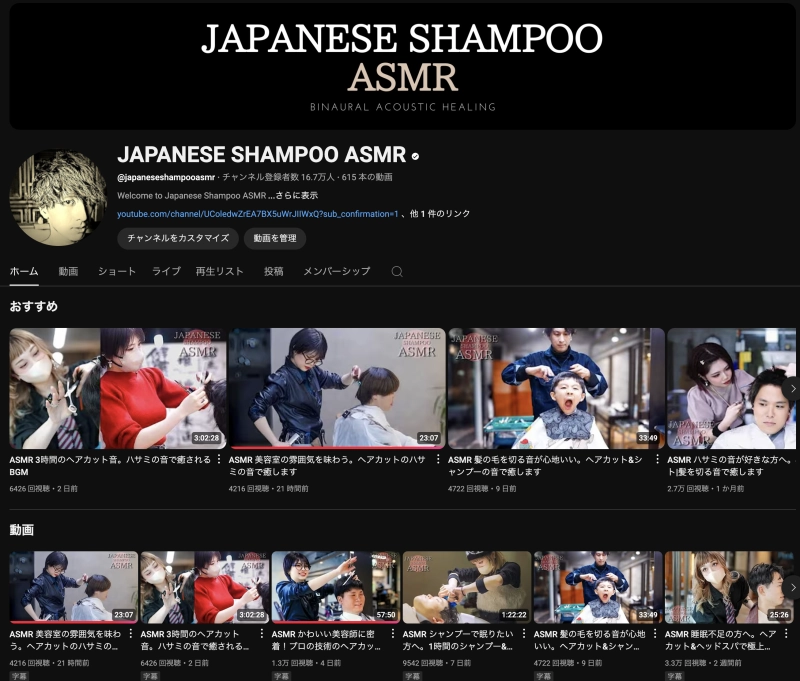This screenshot has width=800, height=681.
Task: Play featured 3:02:28 haircut thumbnail
Action: coord(118,388)
